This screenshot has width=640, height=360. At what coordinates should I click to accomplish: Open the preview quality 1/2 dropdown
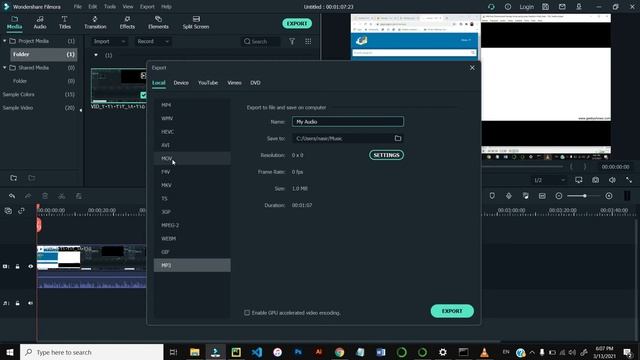click(549, 180)
